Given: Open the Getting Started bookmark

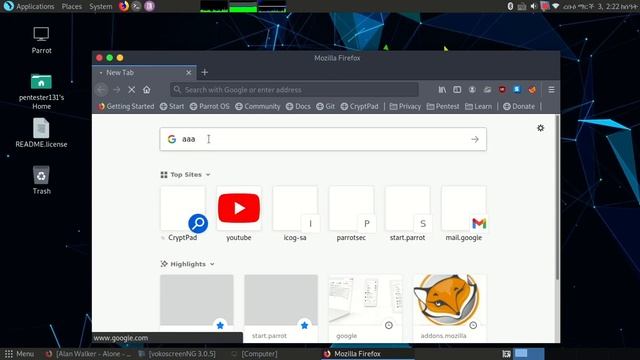Looking at the screenshot, I should [x=126, y=107].
